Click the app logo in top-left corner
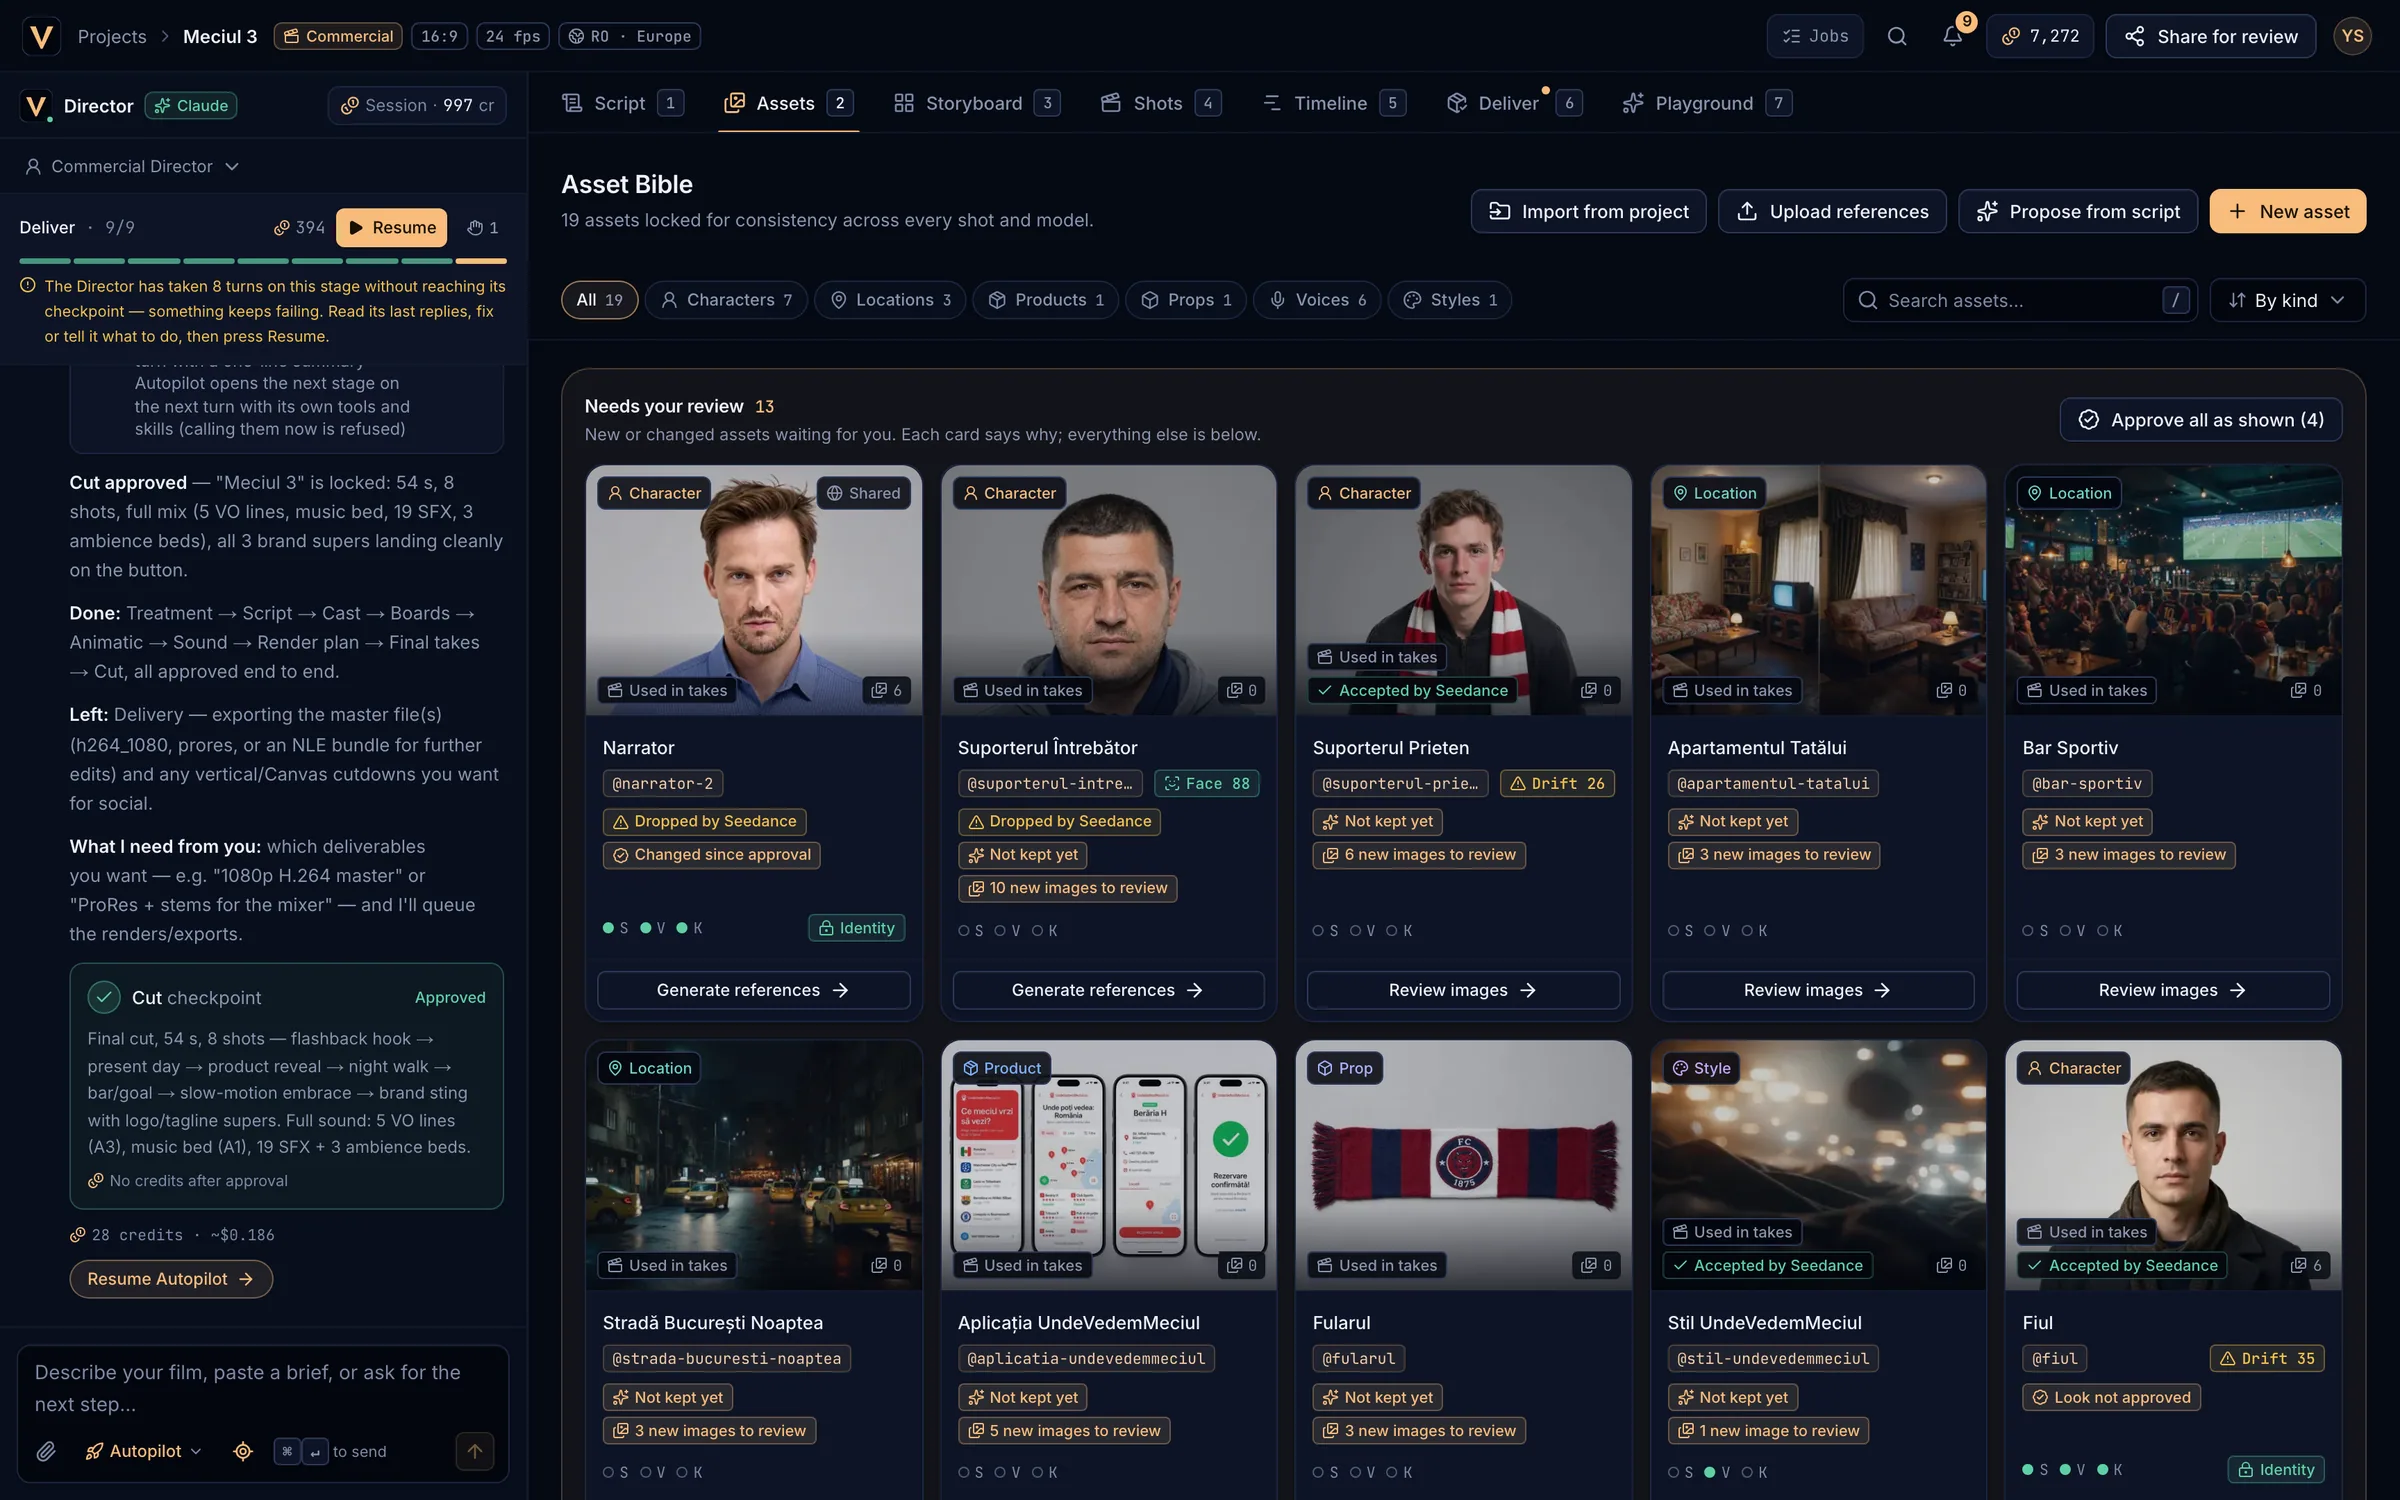The height and width of the screenshot is (1500, 2400). pos(40,37)
